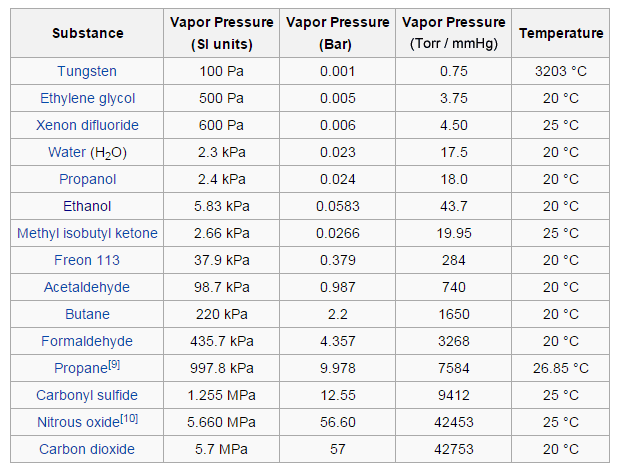The width and height of the screenshot is (620, 471).
Task: Click the Ethylene glycol link
Action: (x=87, y=98)
